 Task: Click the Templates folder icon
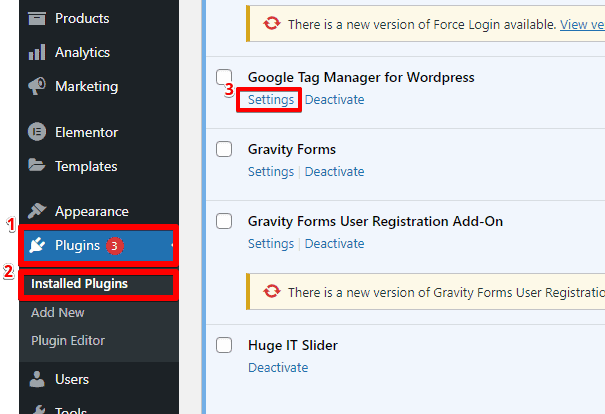[x=37, y=165]
